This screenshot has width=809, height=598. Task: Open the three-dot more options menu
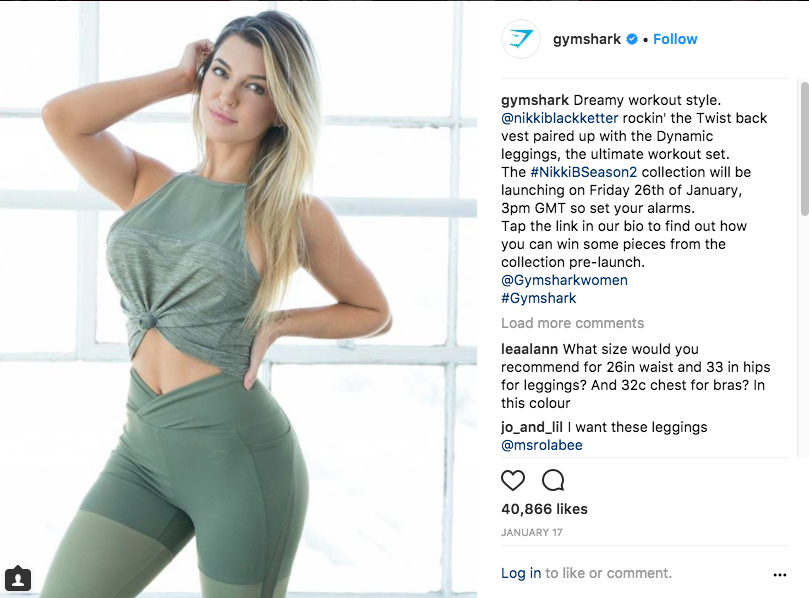(x=780, y=575)
